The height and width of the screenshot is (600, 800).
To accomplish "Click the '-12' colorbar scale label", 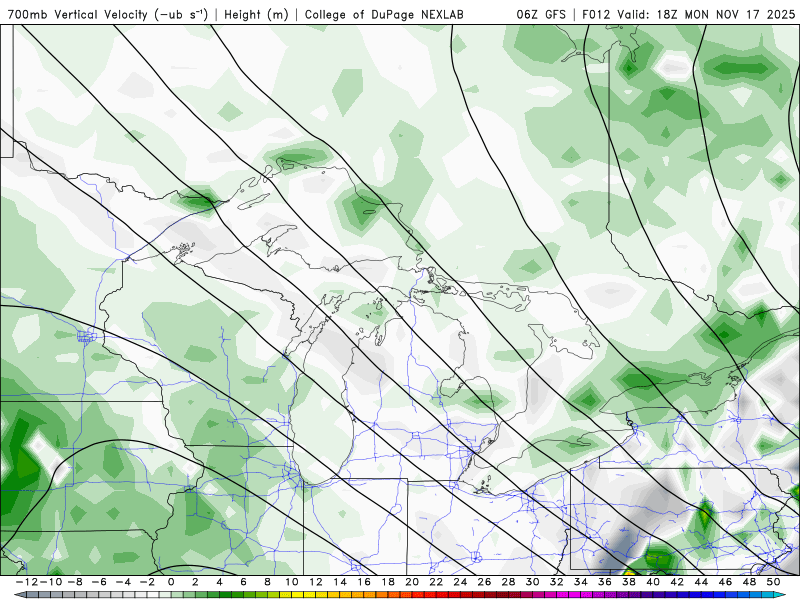I will coord(26,582).
